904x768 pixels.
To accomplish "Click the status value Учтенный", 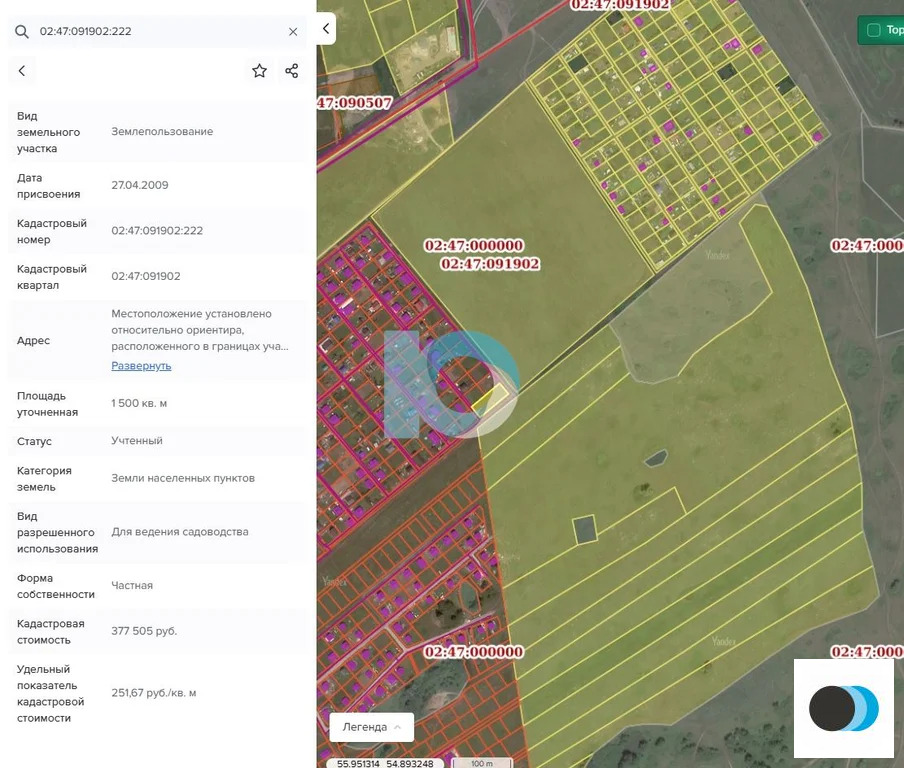I will [x=137, y=441].
